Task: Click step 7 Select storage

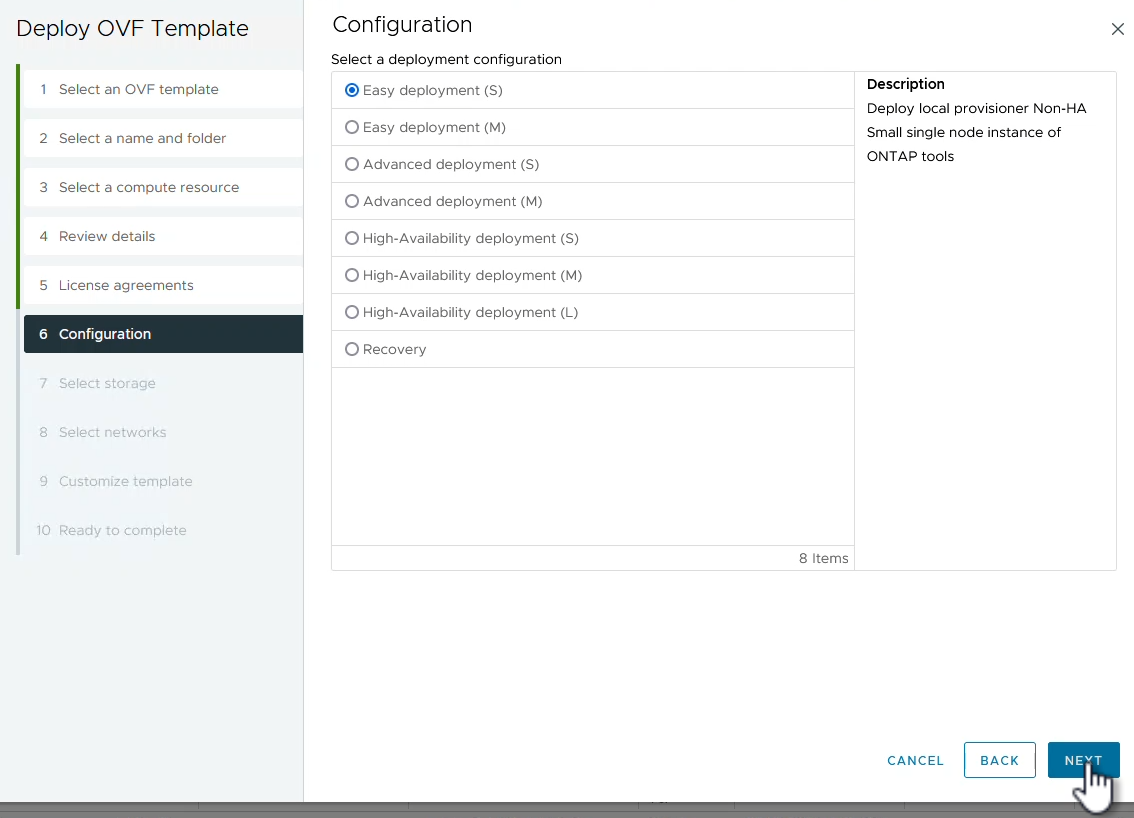Action: 107,383
